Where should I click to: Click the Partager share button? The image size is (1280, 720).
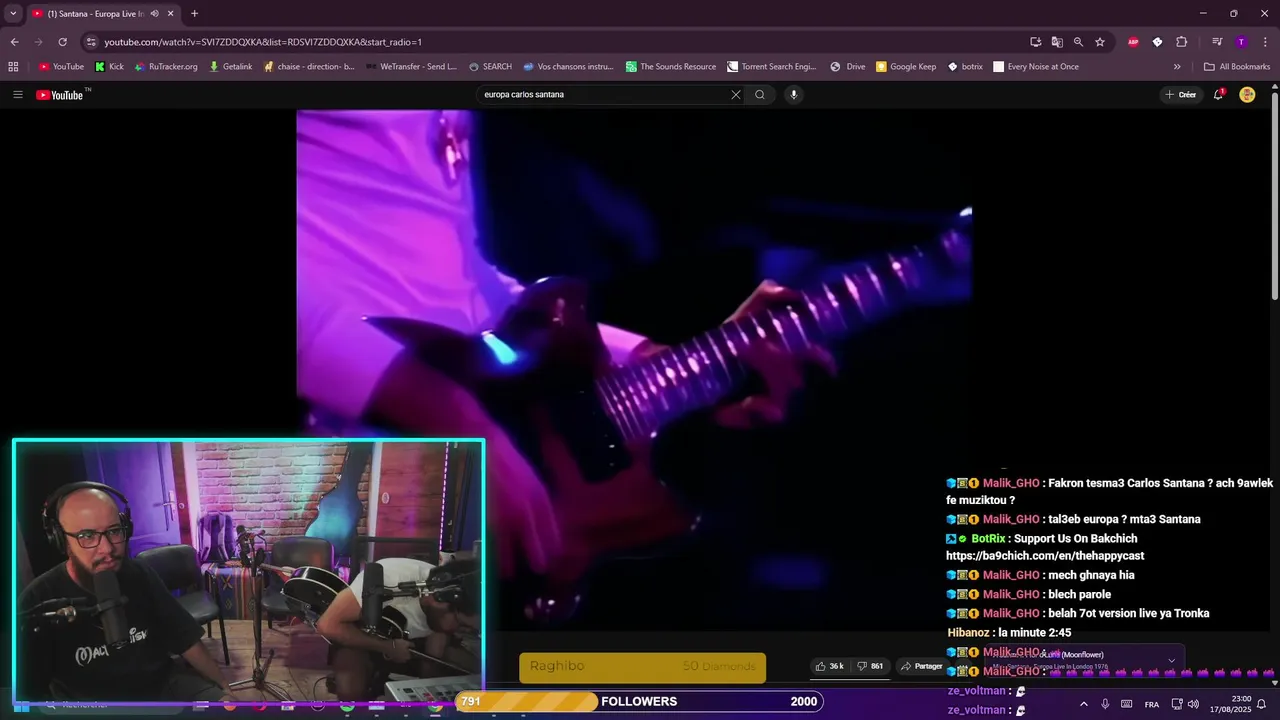coord(920,666)
